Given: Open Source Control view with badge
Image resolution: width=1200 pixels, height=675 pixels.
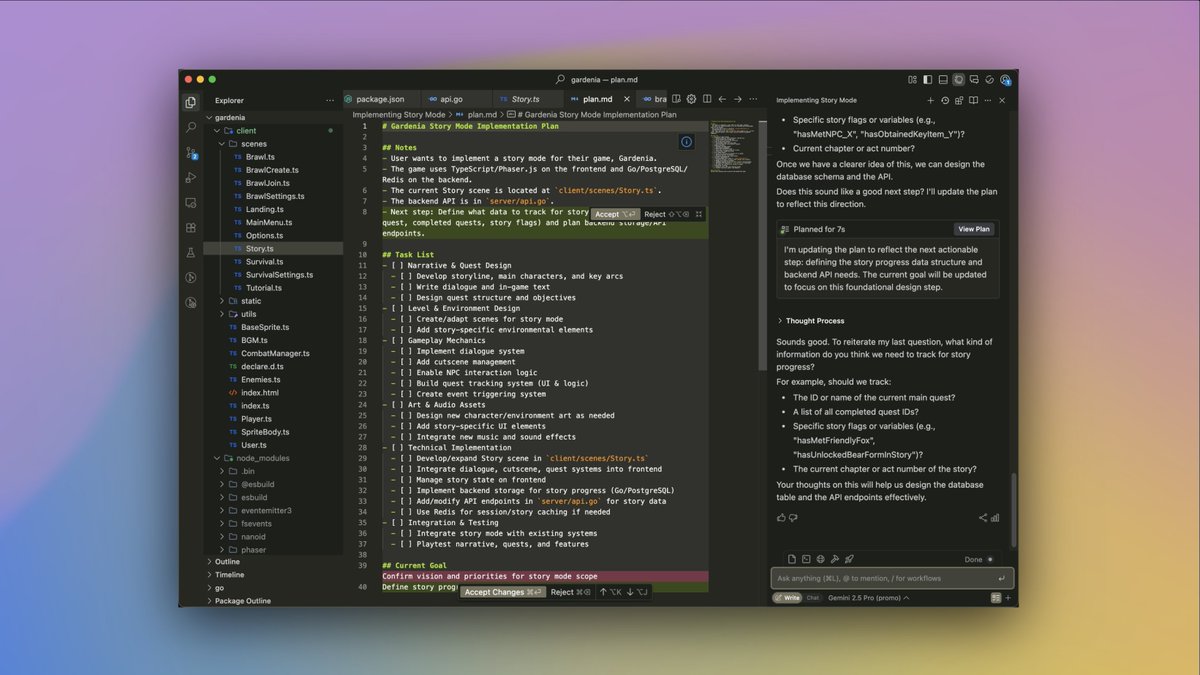Looking at the screenshot, I should (191, 153).
